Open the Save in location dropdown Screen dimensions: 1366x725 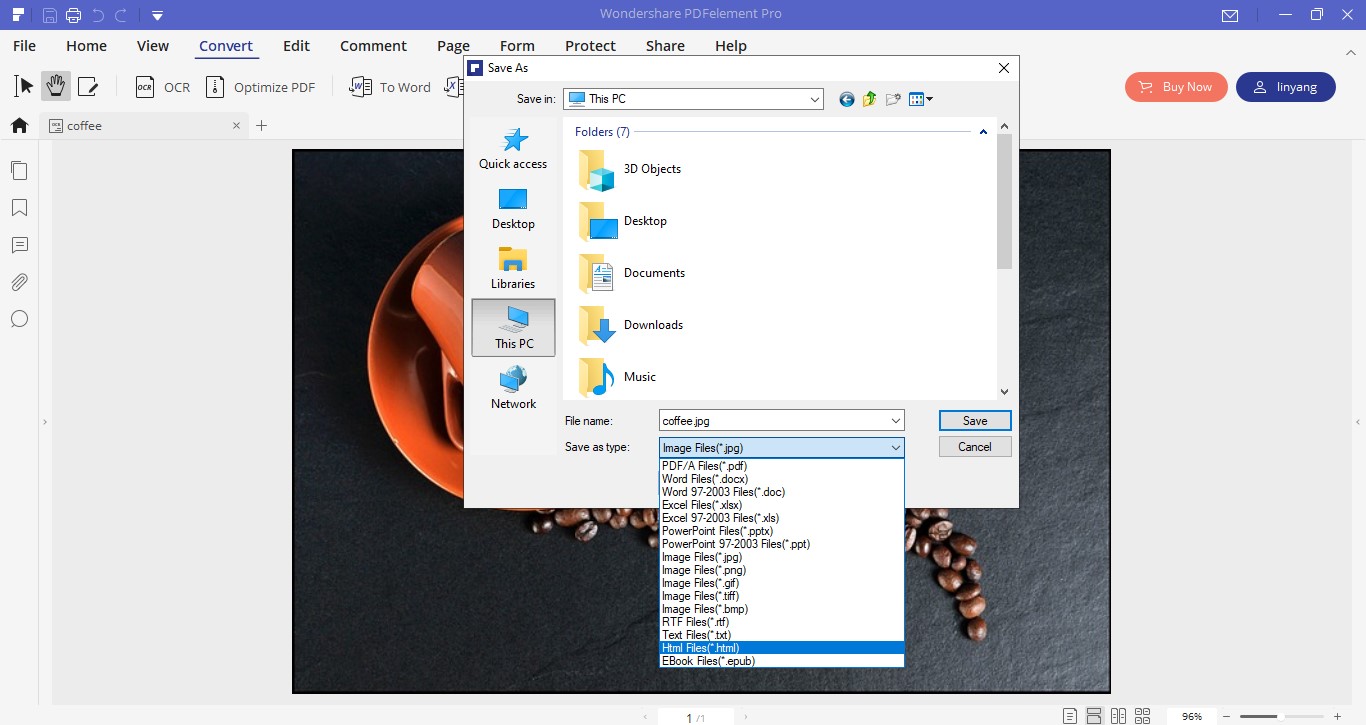click(816, 99)
